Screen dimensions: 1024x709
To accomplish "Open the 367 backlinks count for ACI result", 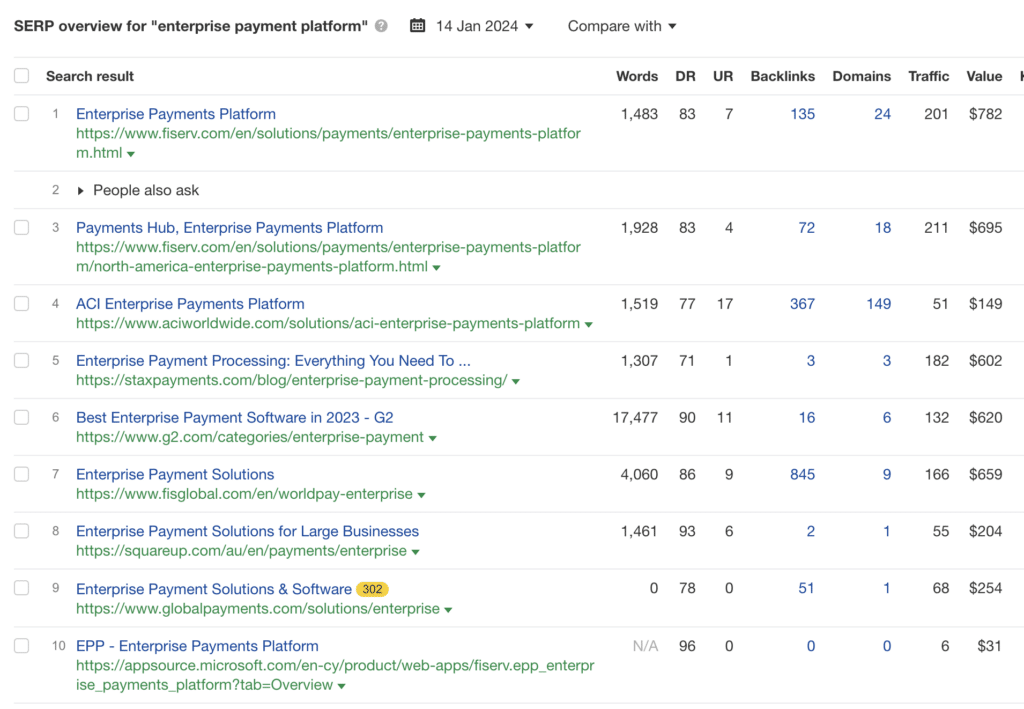I will tap(802, 304).
